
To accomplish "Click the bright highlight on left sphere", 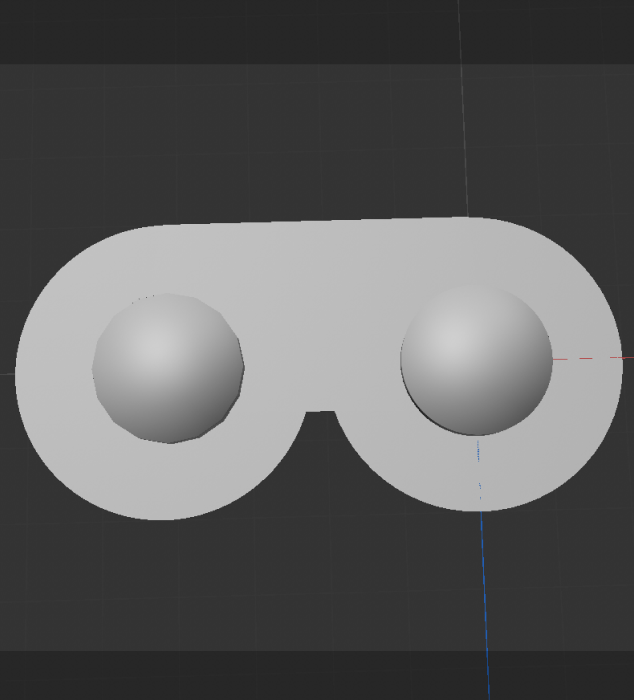I will pos(153,345).
